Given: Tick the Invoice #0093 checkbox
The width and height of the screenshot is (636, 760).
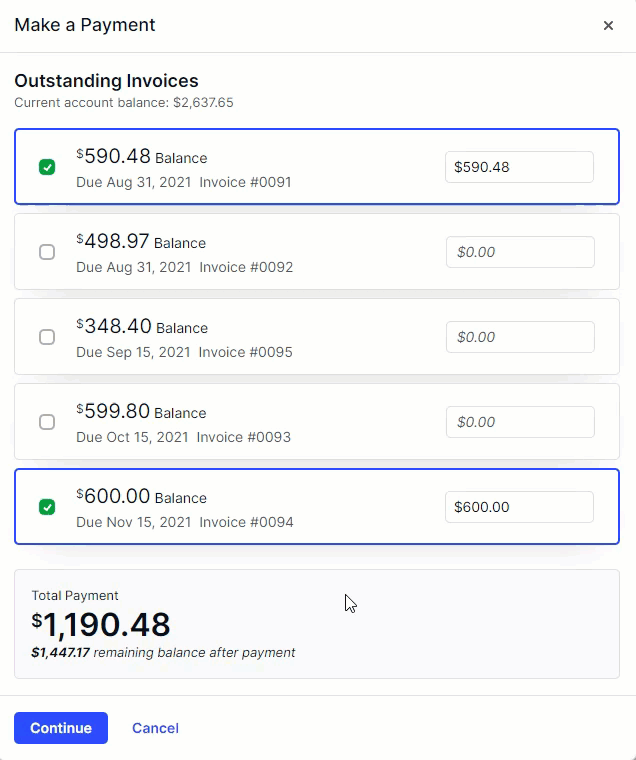Looking at the screenshot, I should [47, 422].
